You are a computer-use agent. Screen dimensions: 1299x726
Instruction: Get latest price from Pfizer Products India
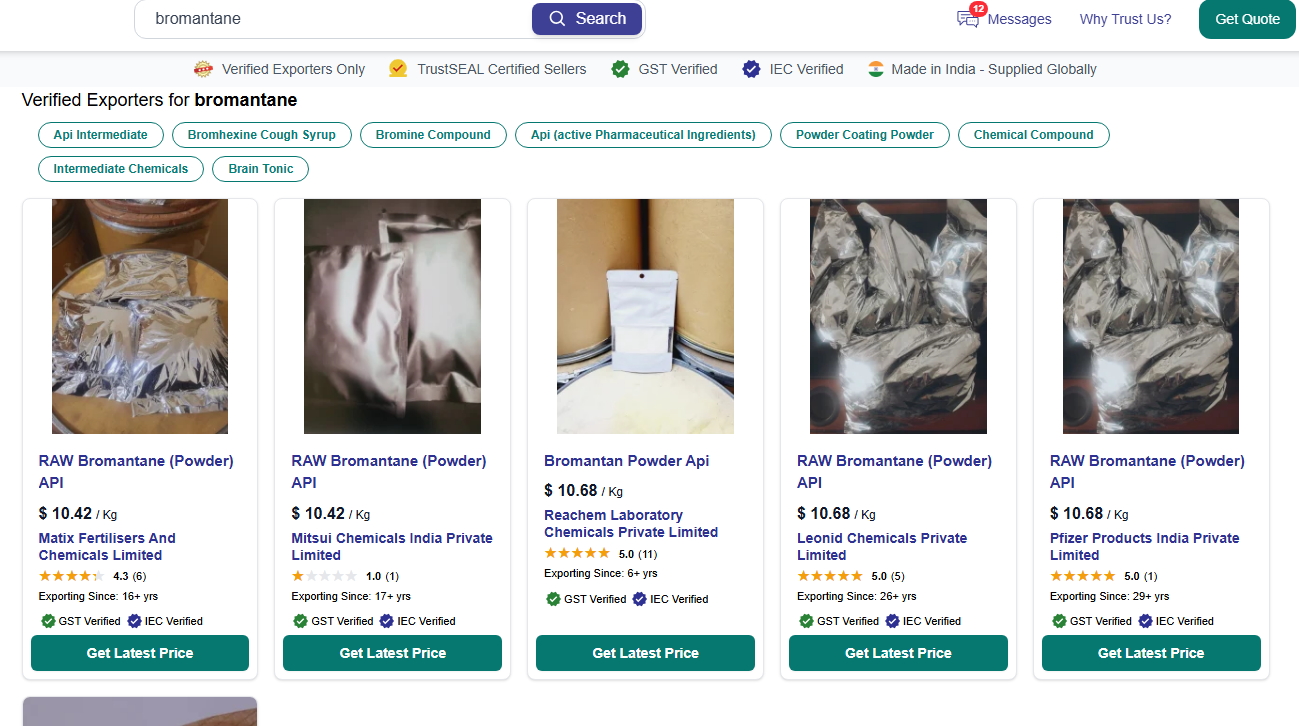pos(1151,653)
